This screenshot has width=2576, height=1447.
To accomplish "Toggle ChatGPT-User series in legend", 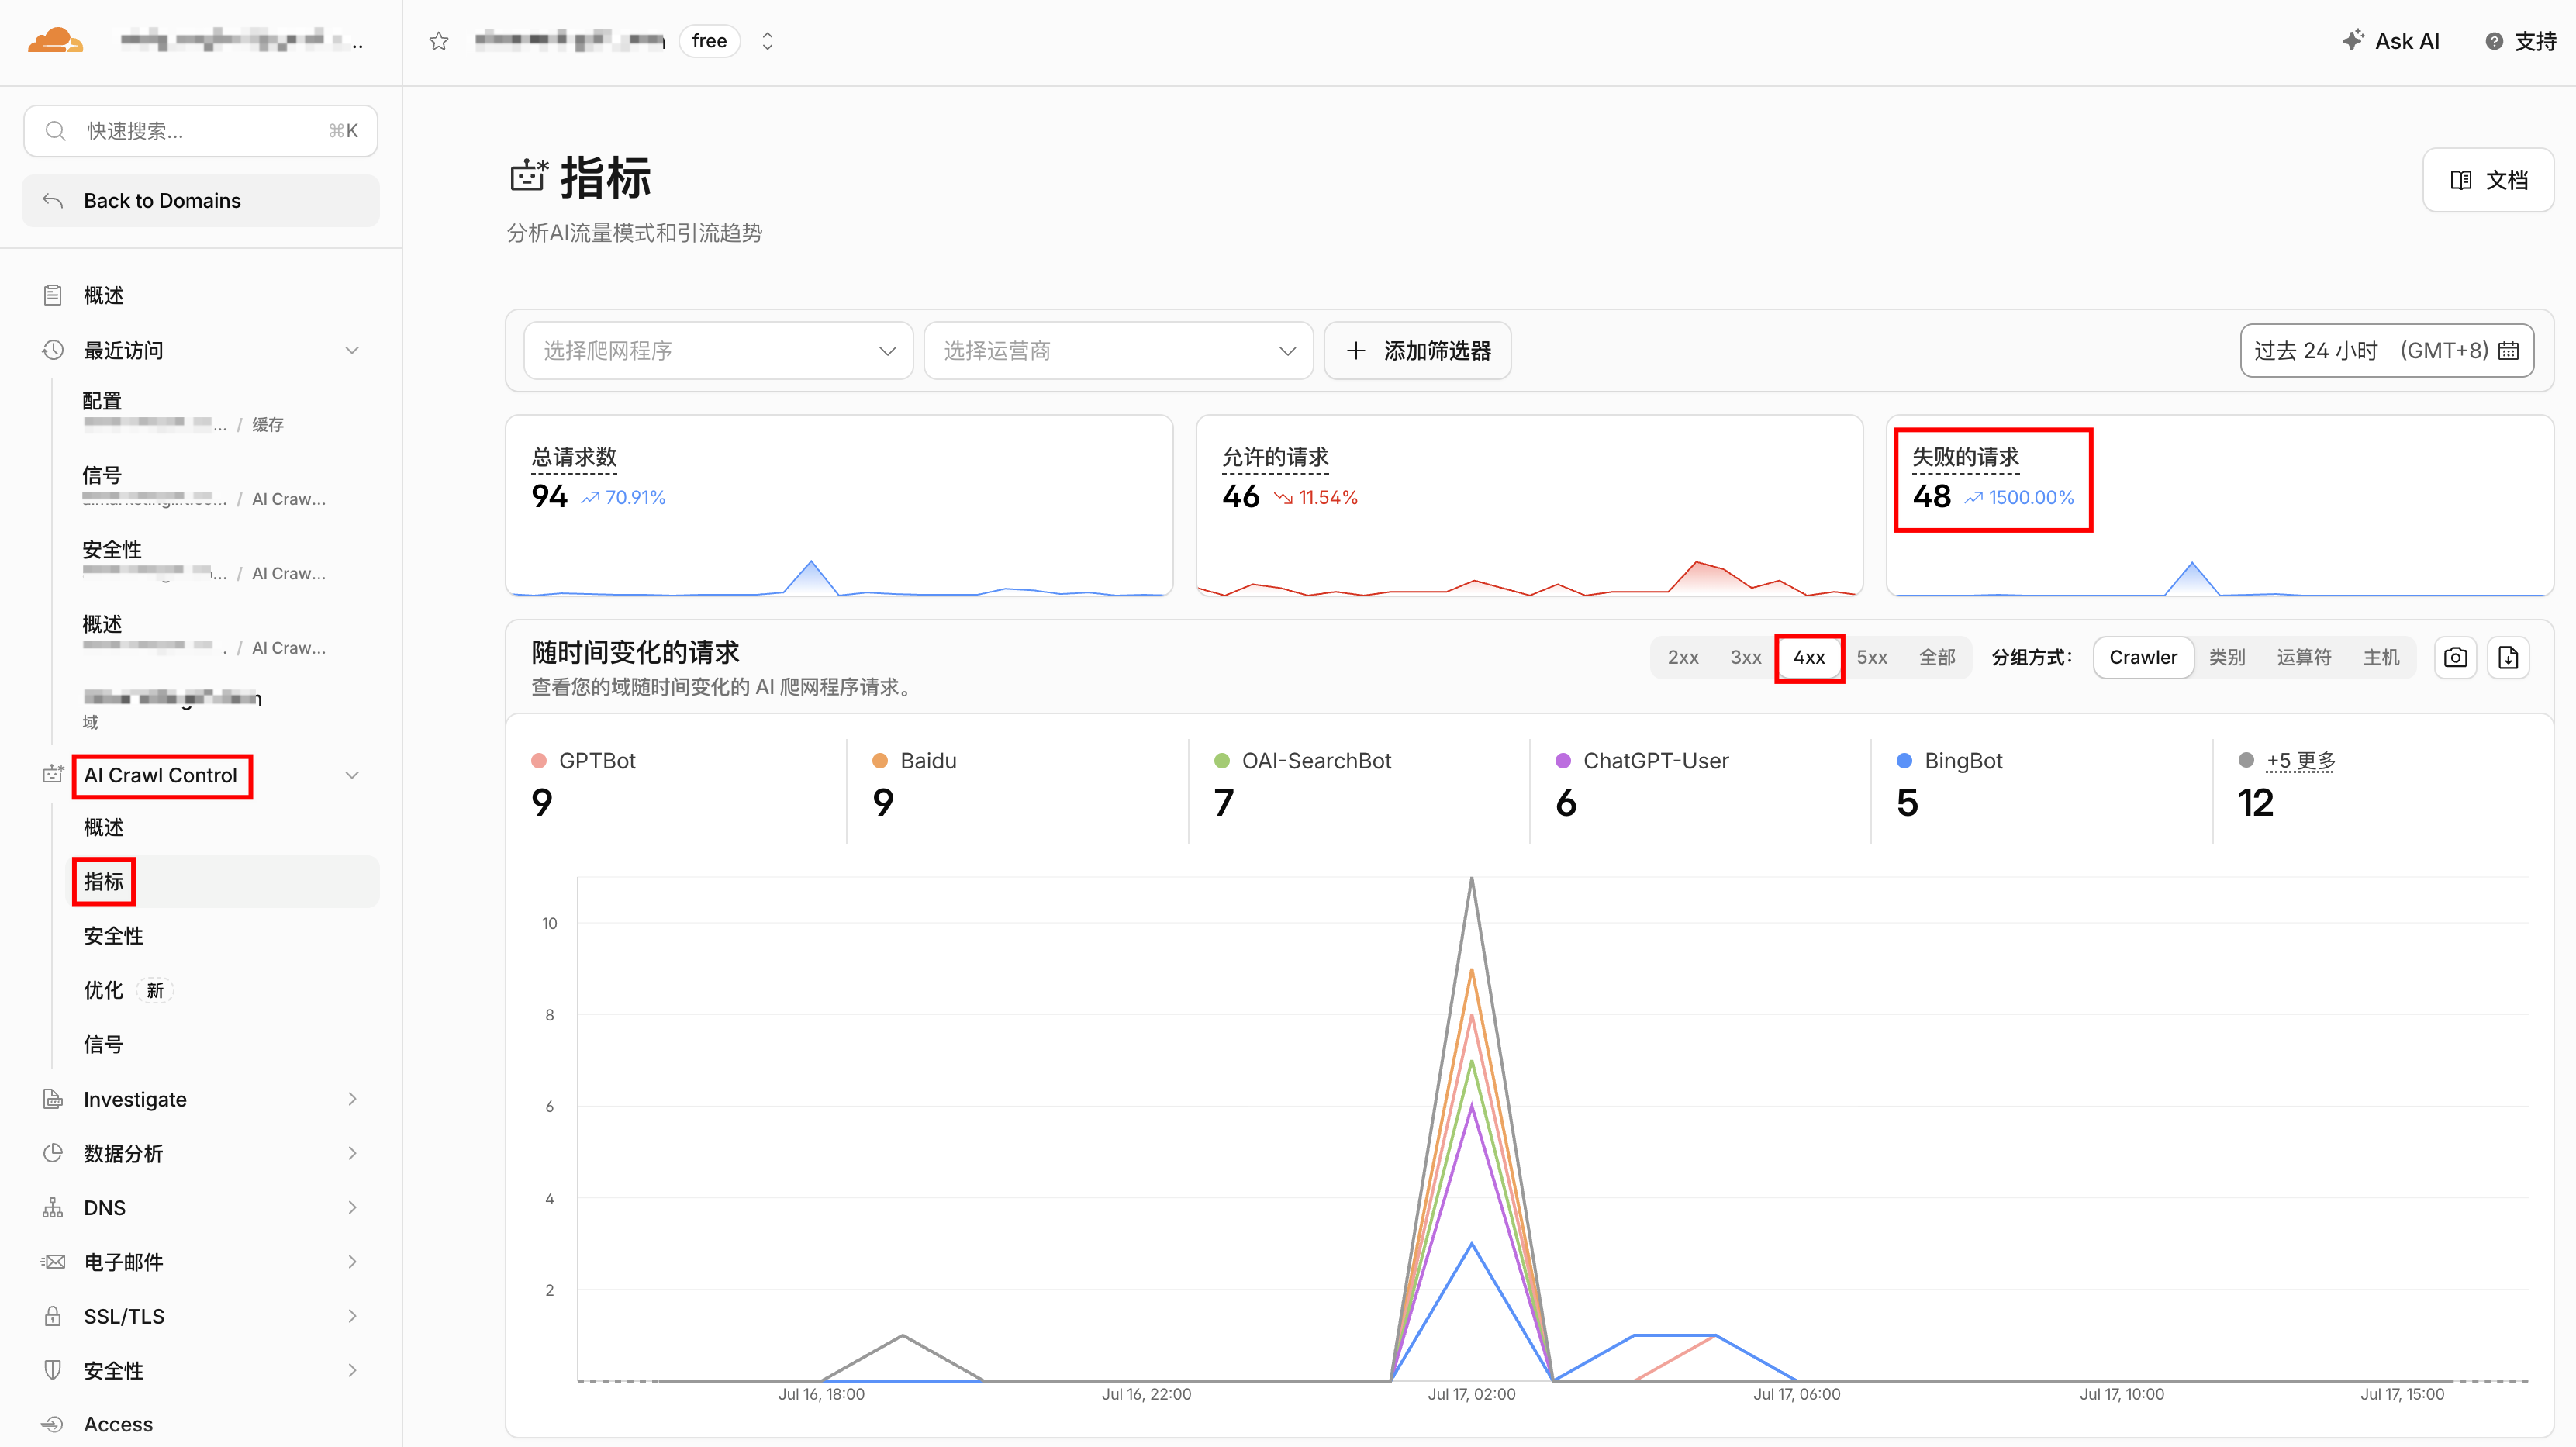I will click(x=1642, y=761).
